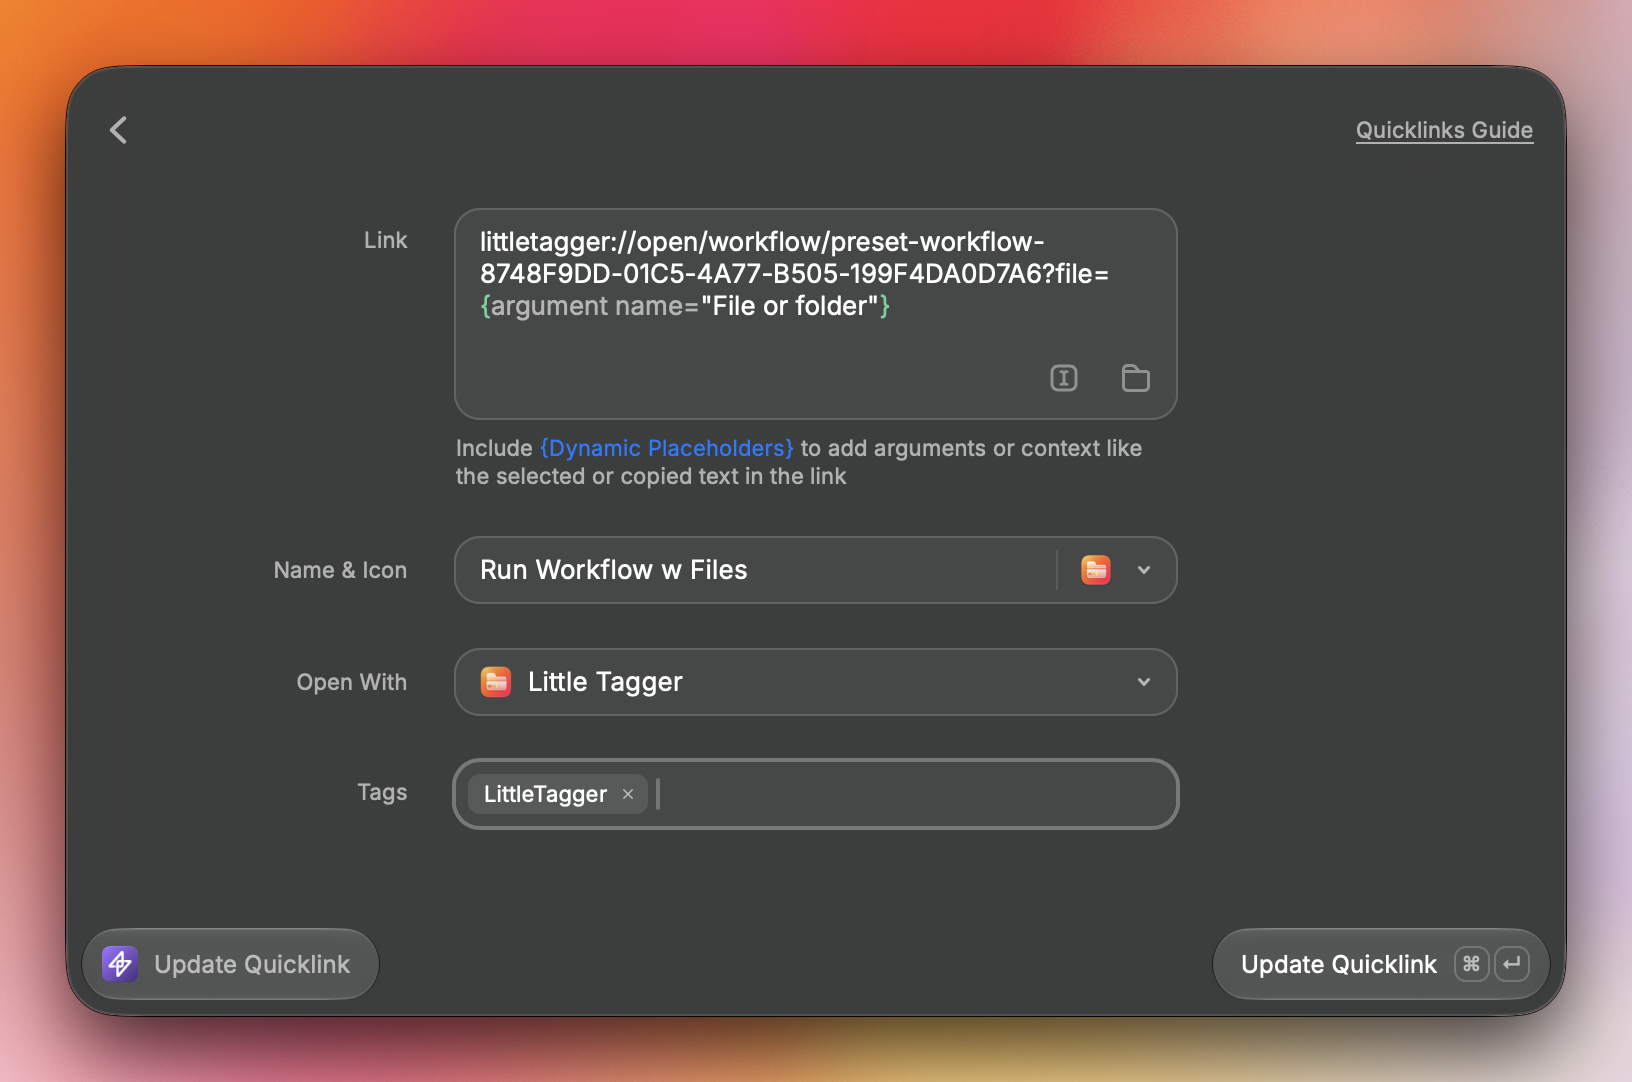Click the Little Tagger app icon in Open With
Screen dimensions: 1632x1082
(x=496, y=682)
